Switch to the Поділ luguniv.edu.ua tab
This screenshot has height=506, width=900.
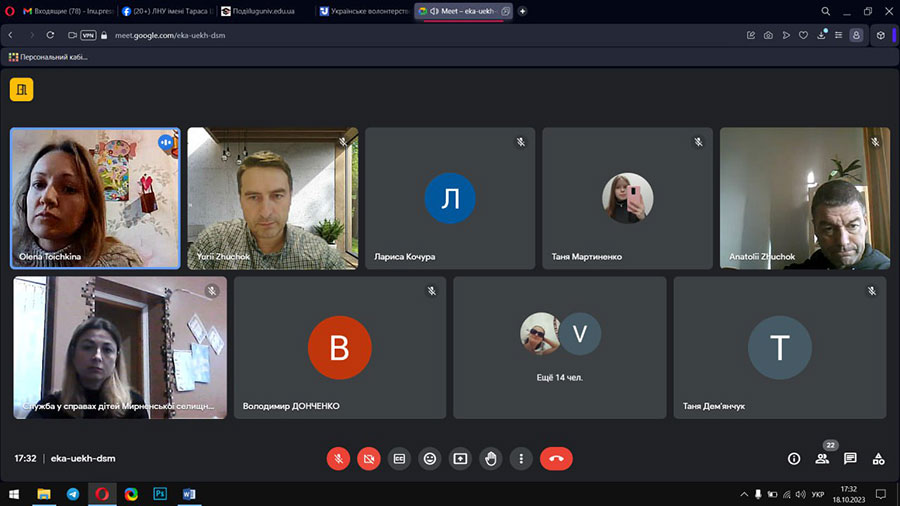pos(265,11)
